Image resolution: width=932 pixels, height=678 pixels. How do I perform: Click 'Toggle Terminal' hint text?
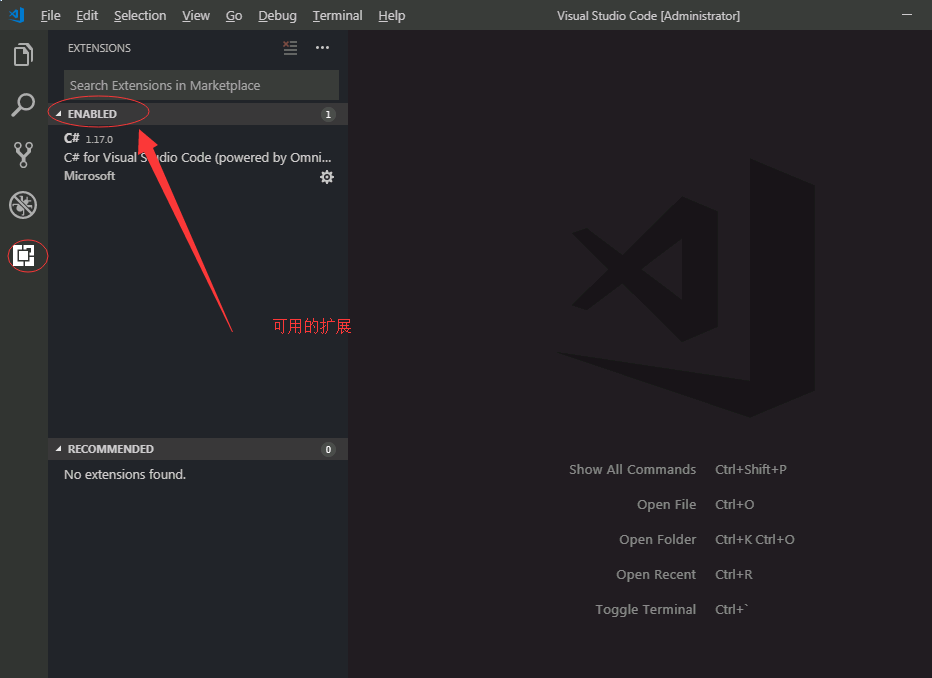tap(646, 610)
